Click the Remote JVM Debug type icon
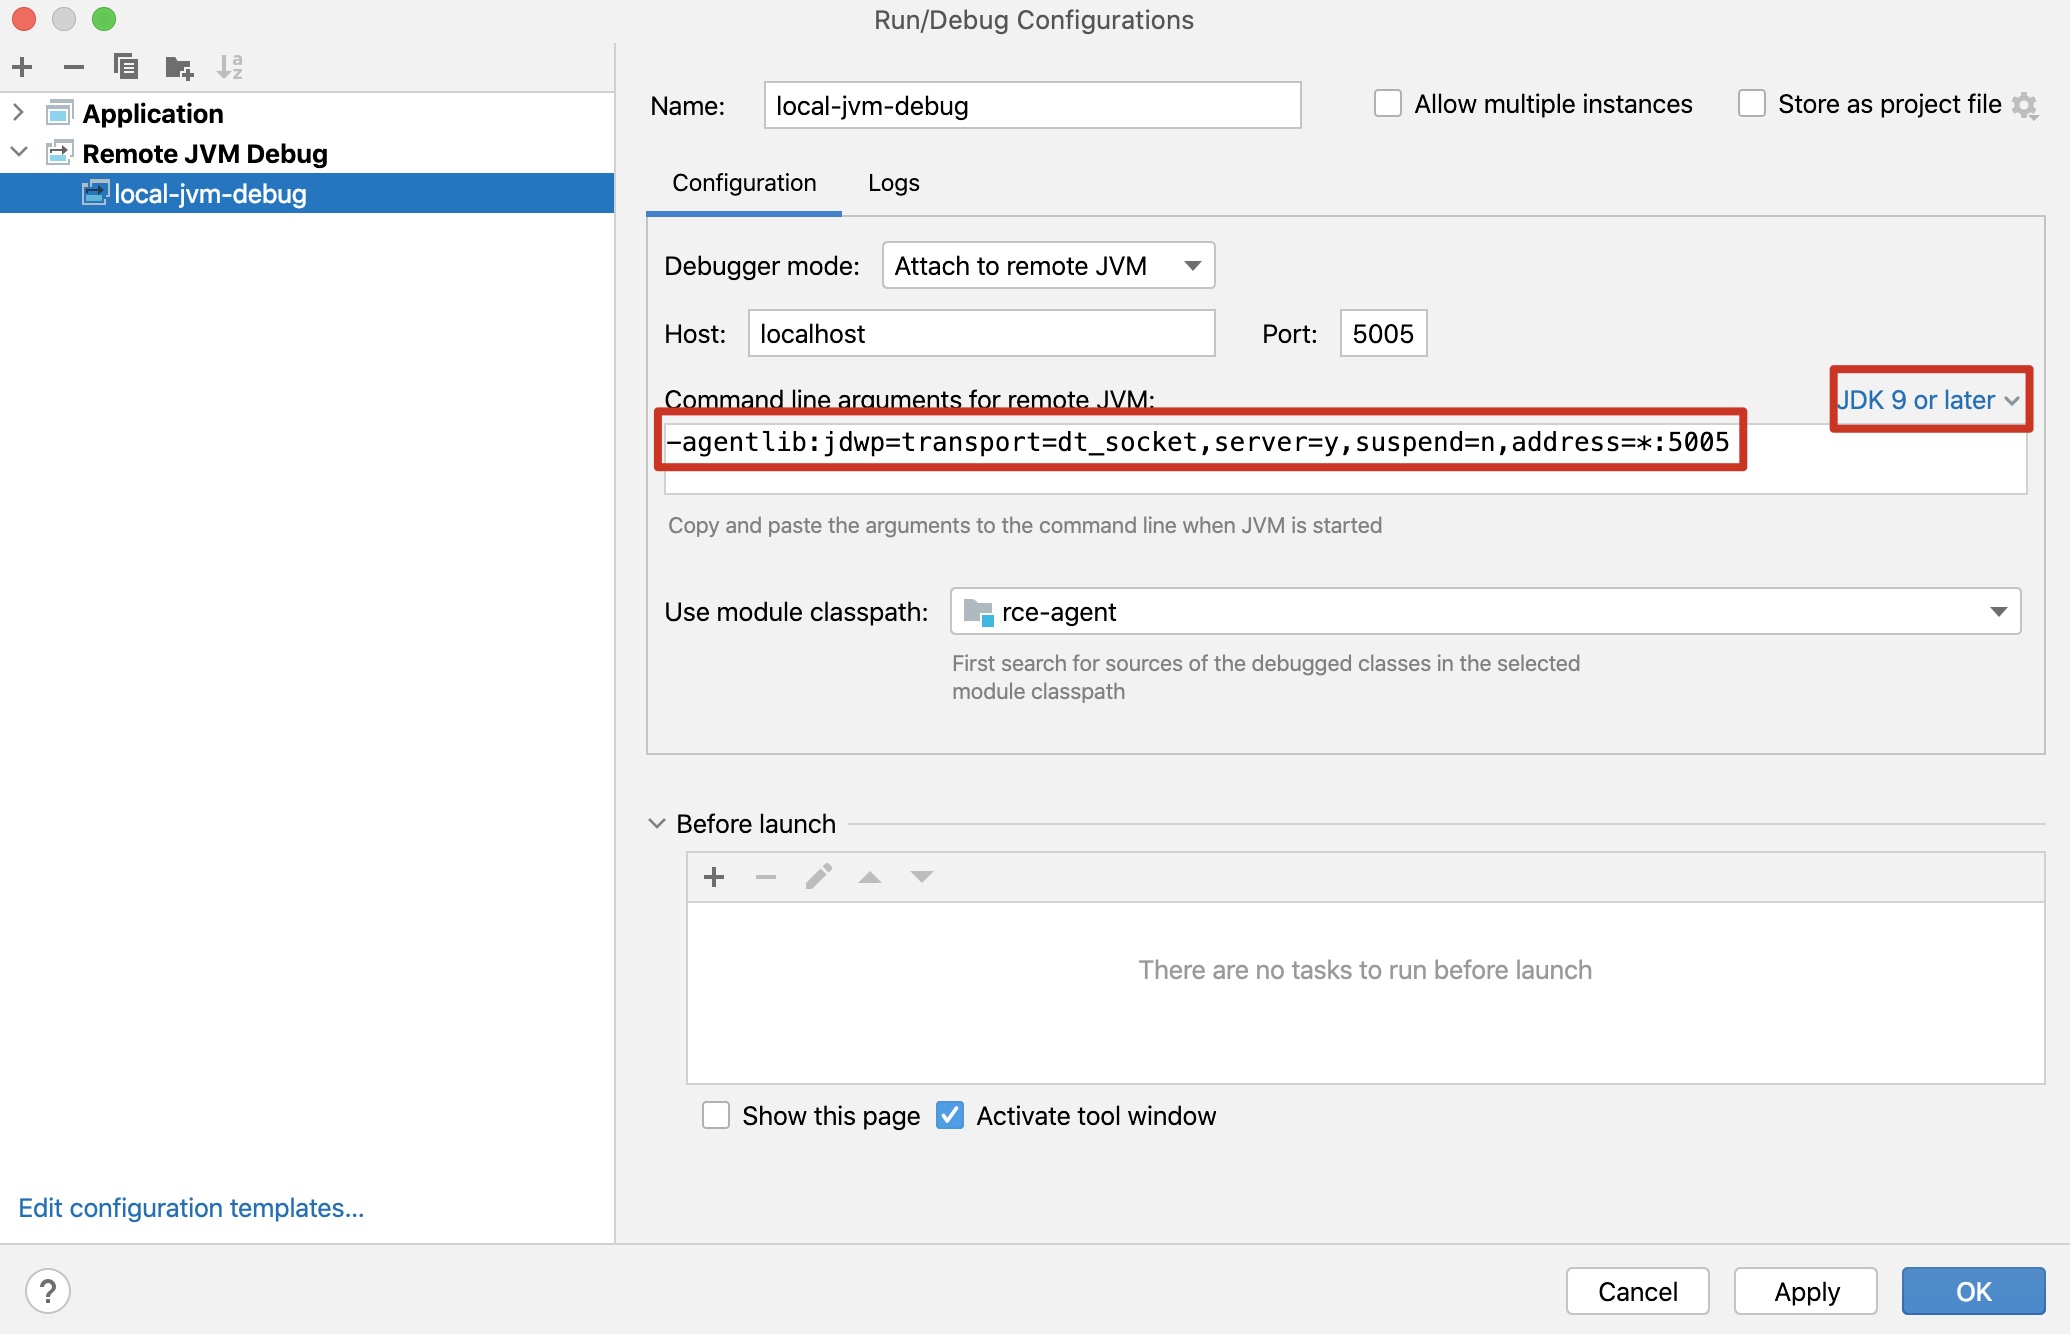This screenshot has width=2070, height=1334. pyautogui.click(x=60, y=153)
